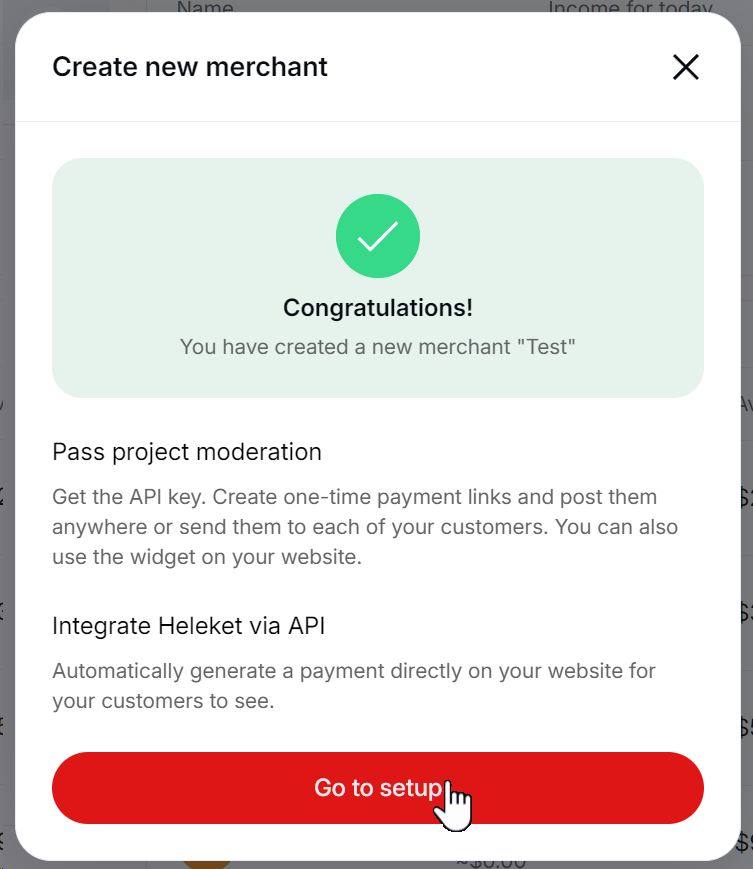
Task: Select the 'Pass project moderation' heading
Action: pyautogui.click(x=187, y=452)
